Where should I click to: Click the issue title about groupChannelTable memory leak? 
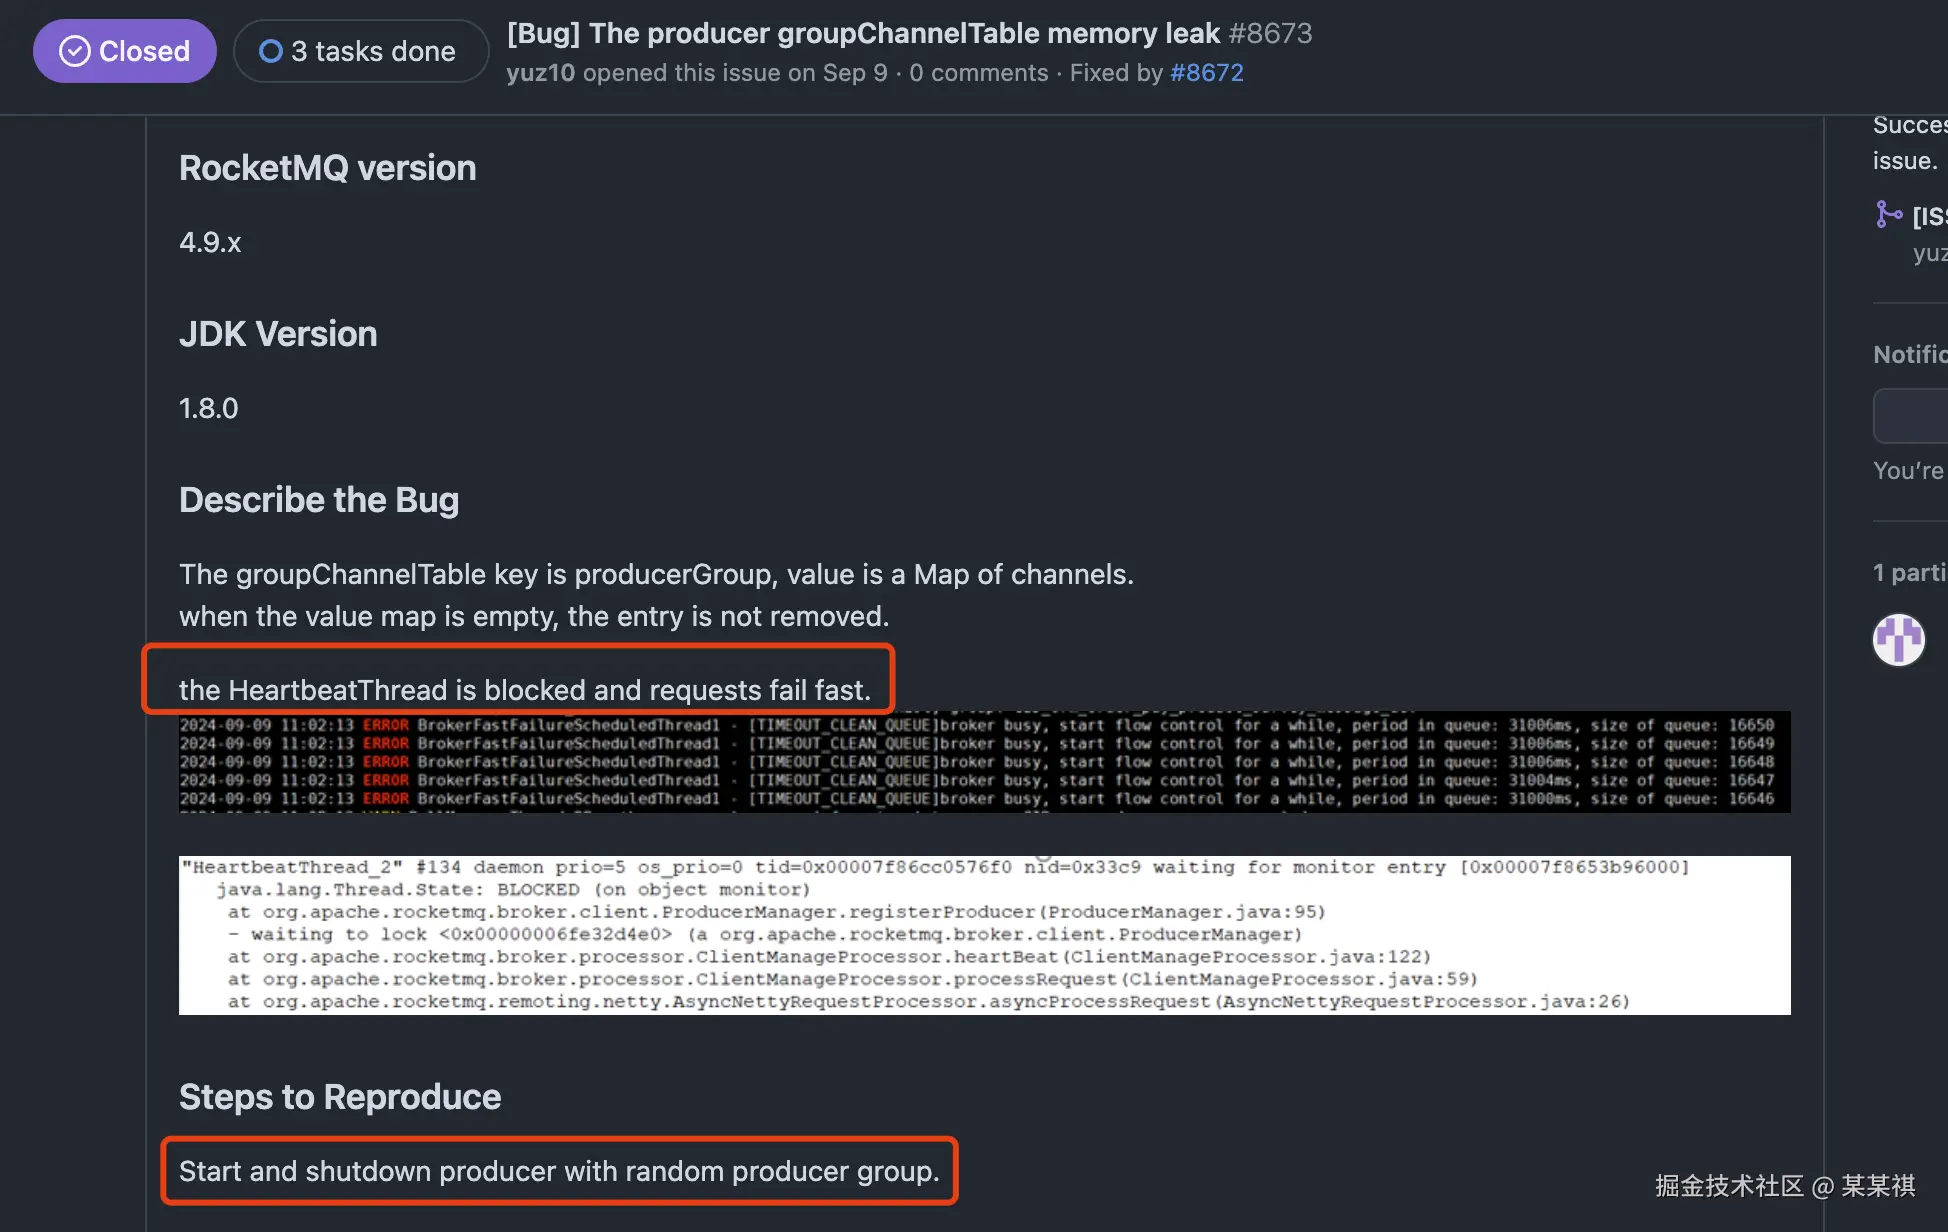864,33
